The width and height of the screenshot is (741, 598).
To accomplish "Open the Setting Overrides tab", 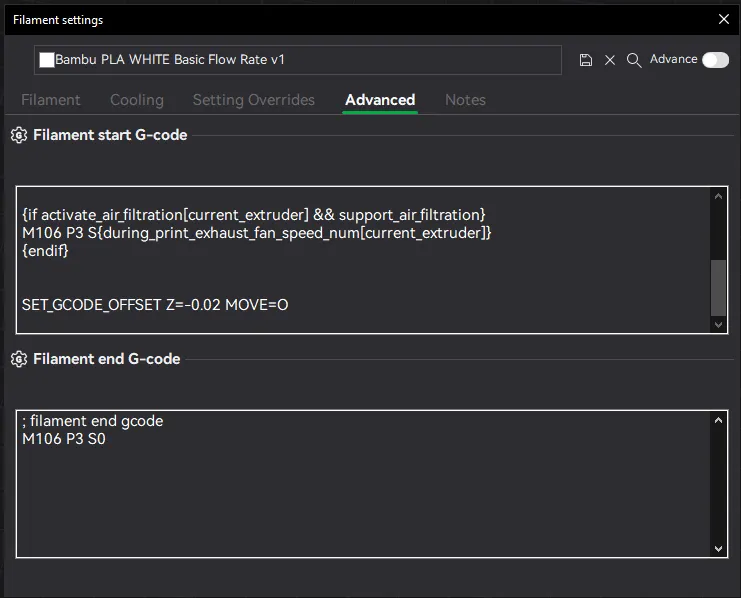I will point(254,100).
